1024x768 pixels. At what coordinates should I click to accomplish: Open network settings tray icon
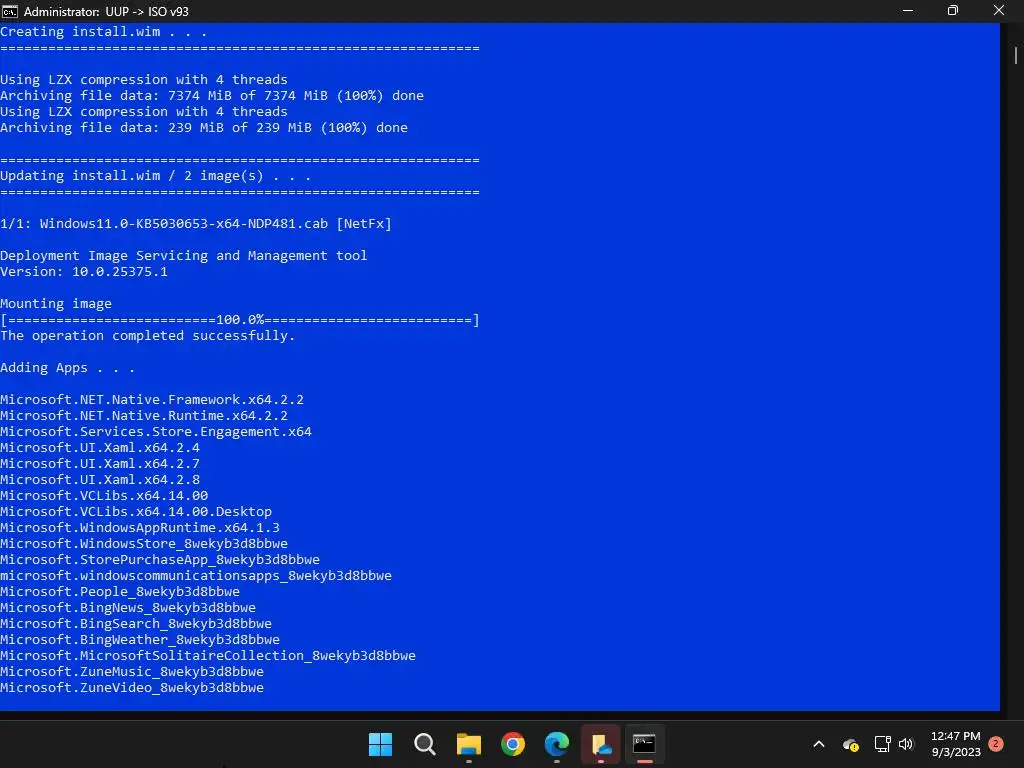click(882, 744)
